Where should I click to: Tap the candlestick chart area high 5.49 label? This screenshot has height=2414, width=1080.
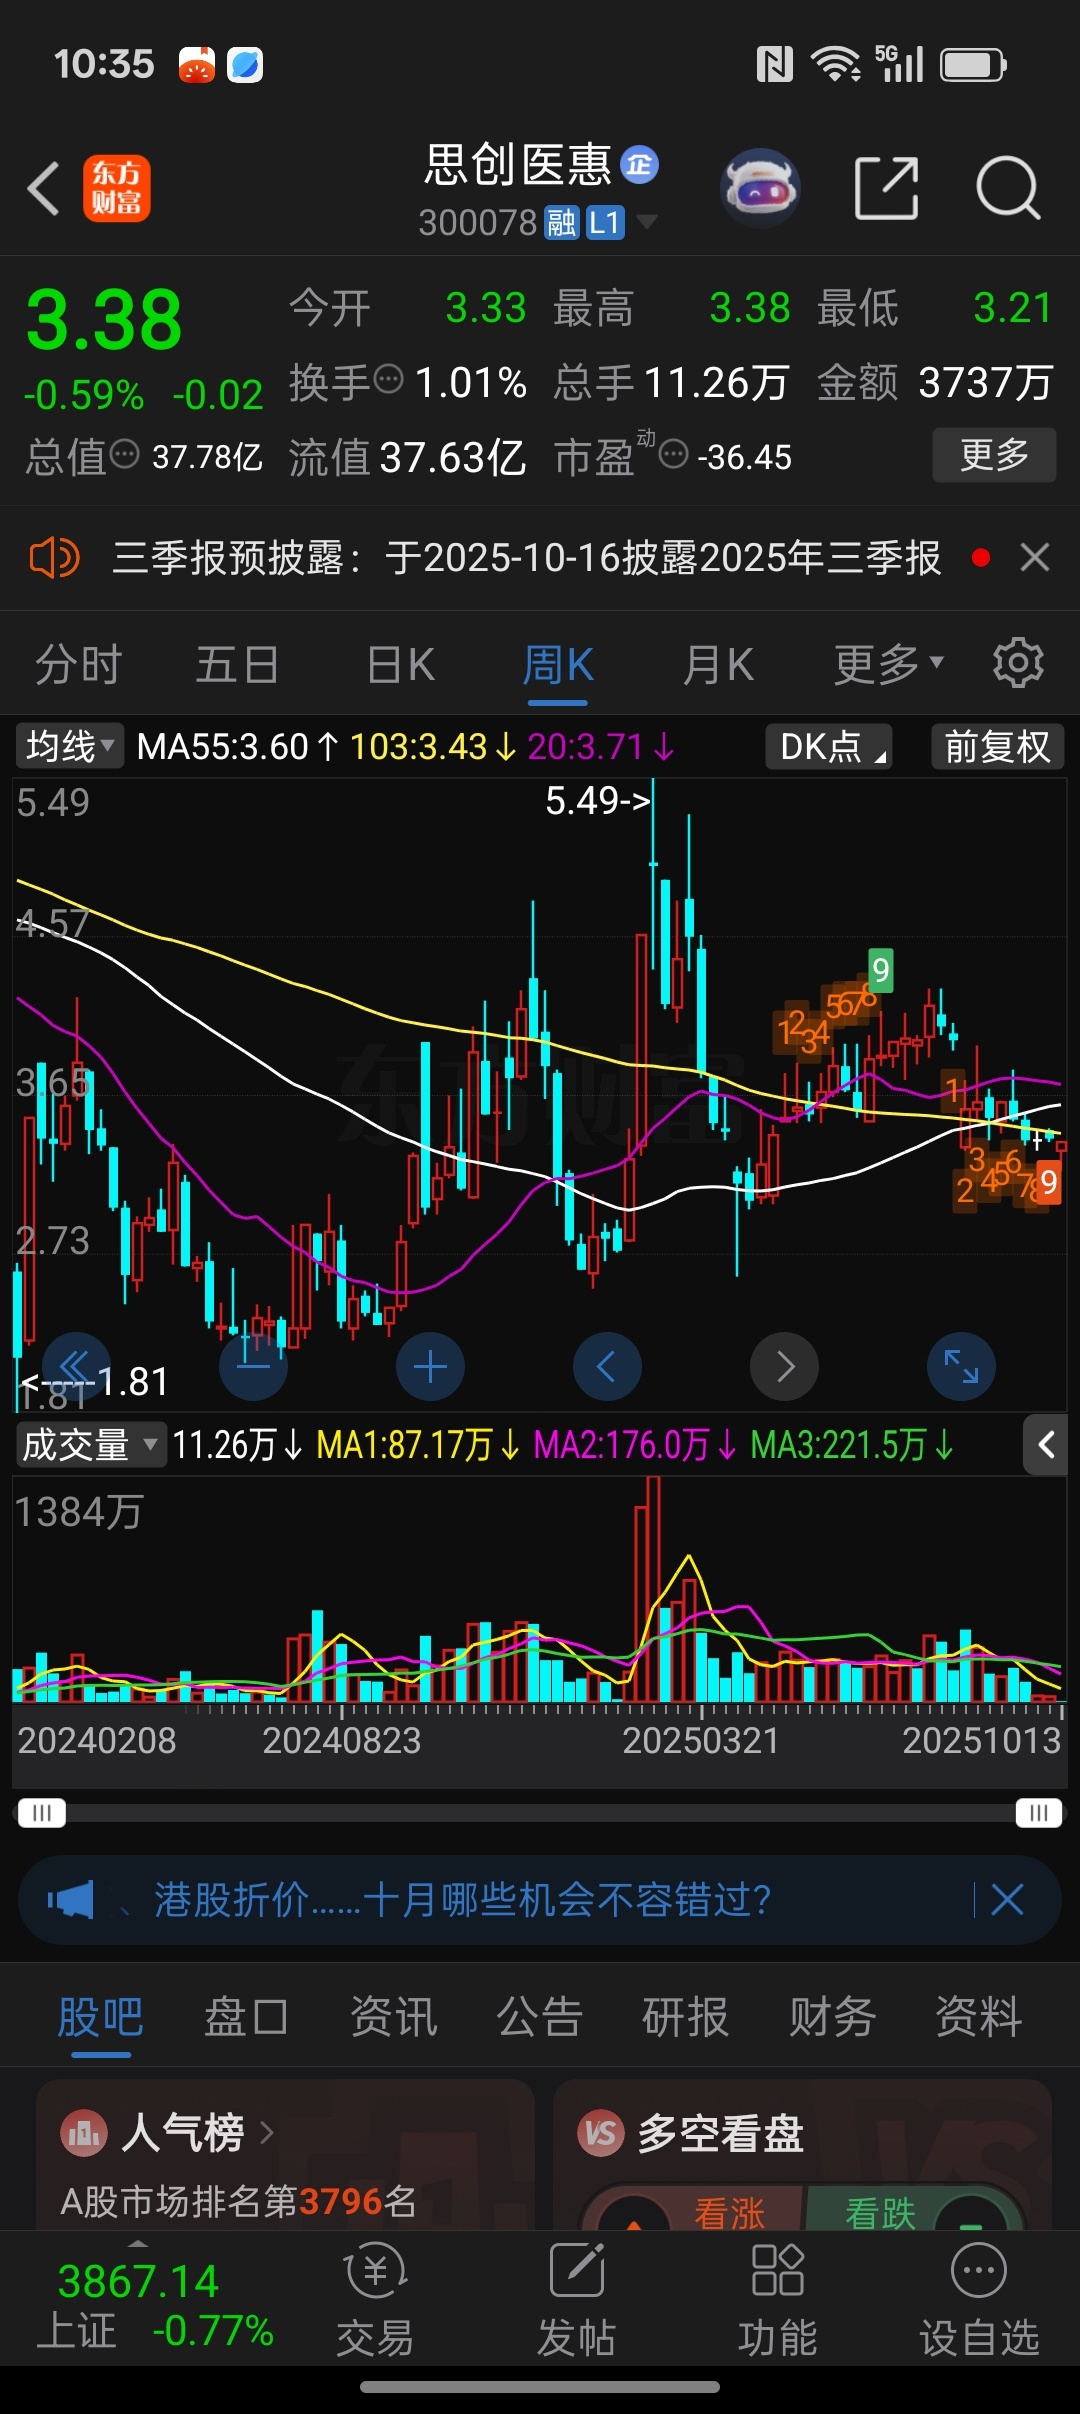(x=598, y=800)
